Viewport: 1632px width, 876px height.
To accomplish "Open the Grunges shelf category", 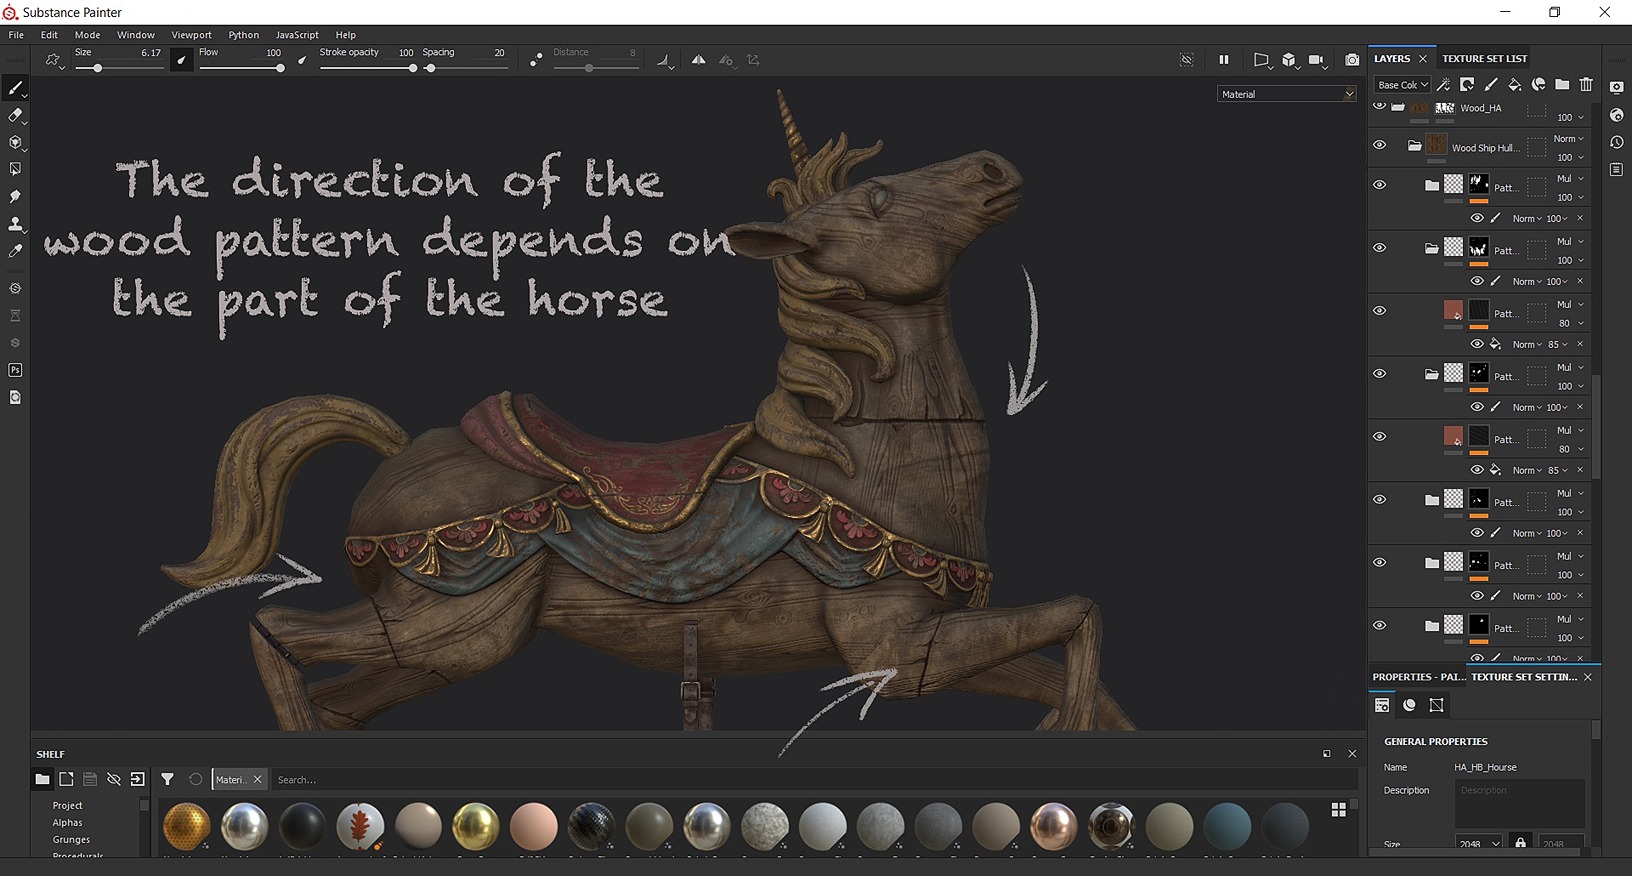I will click(71, 840).
